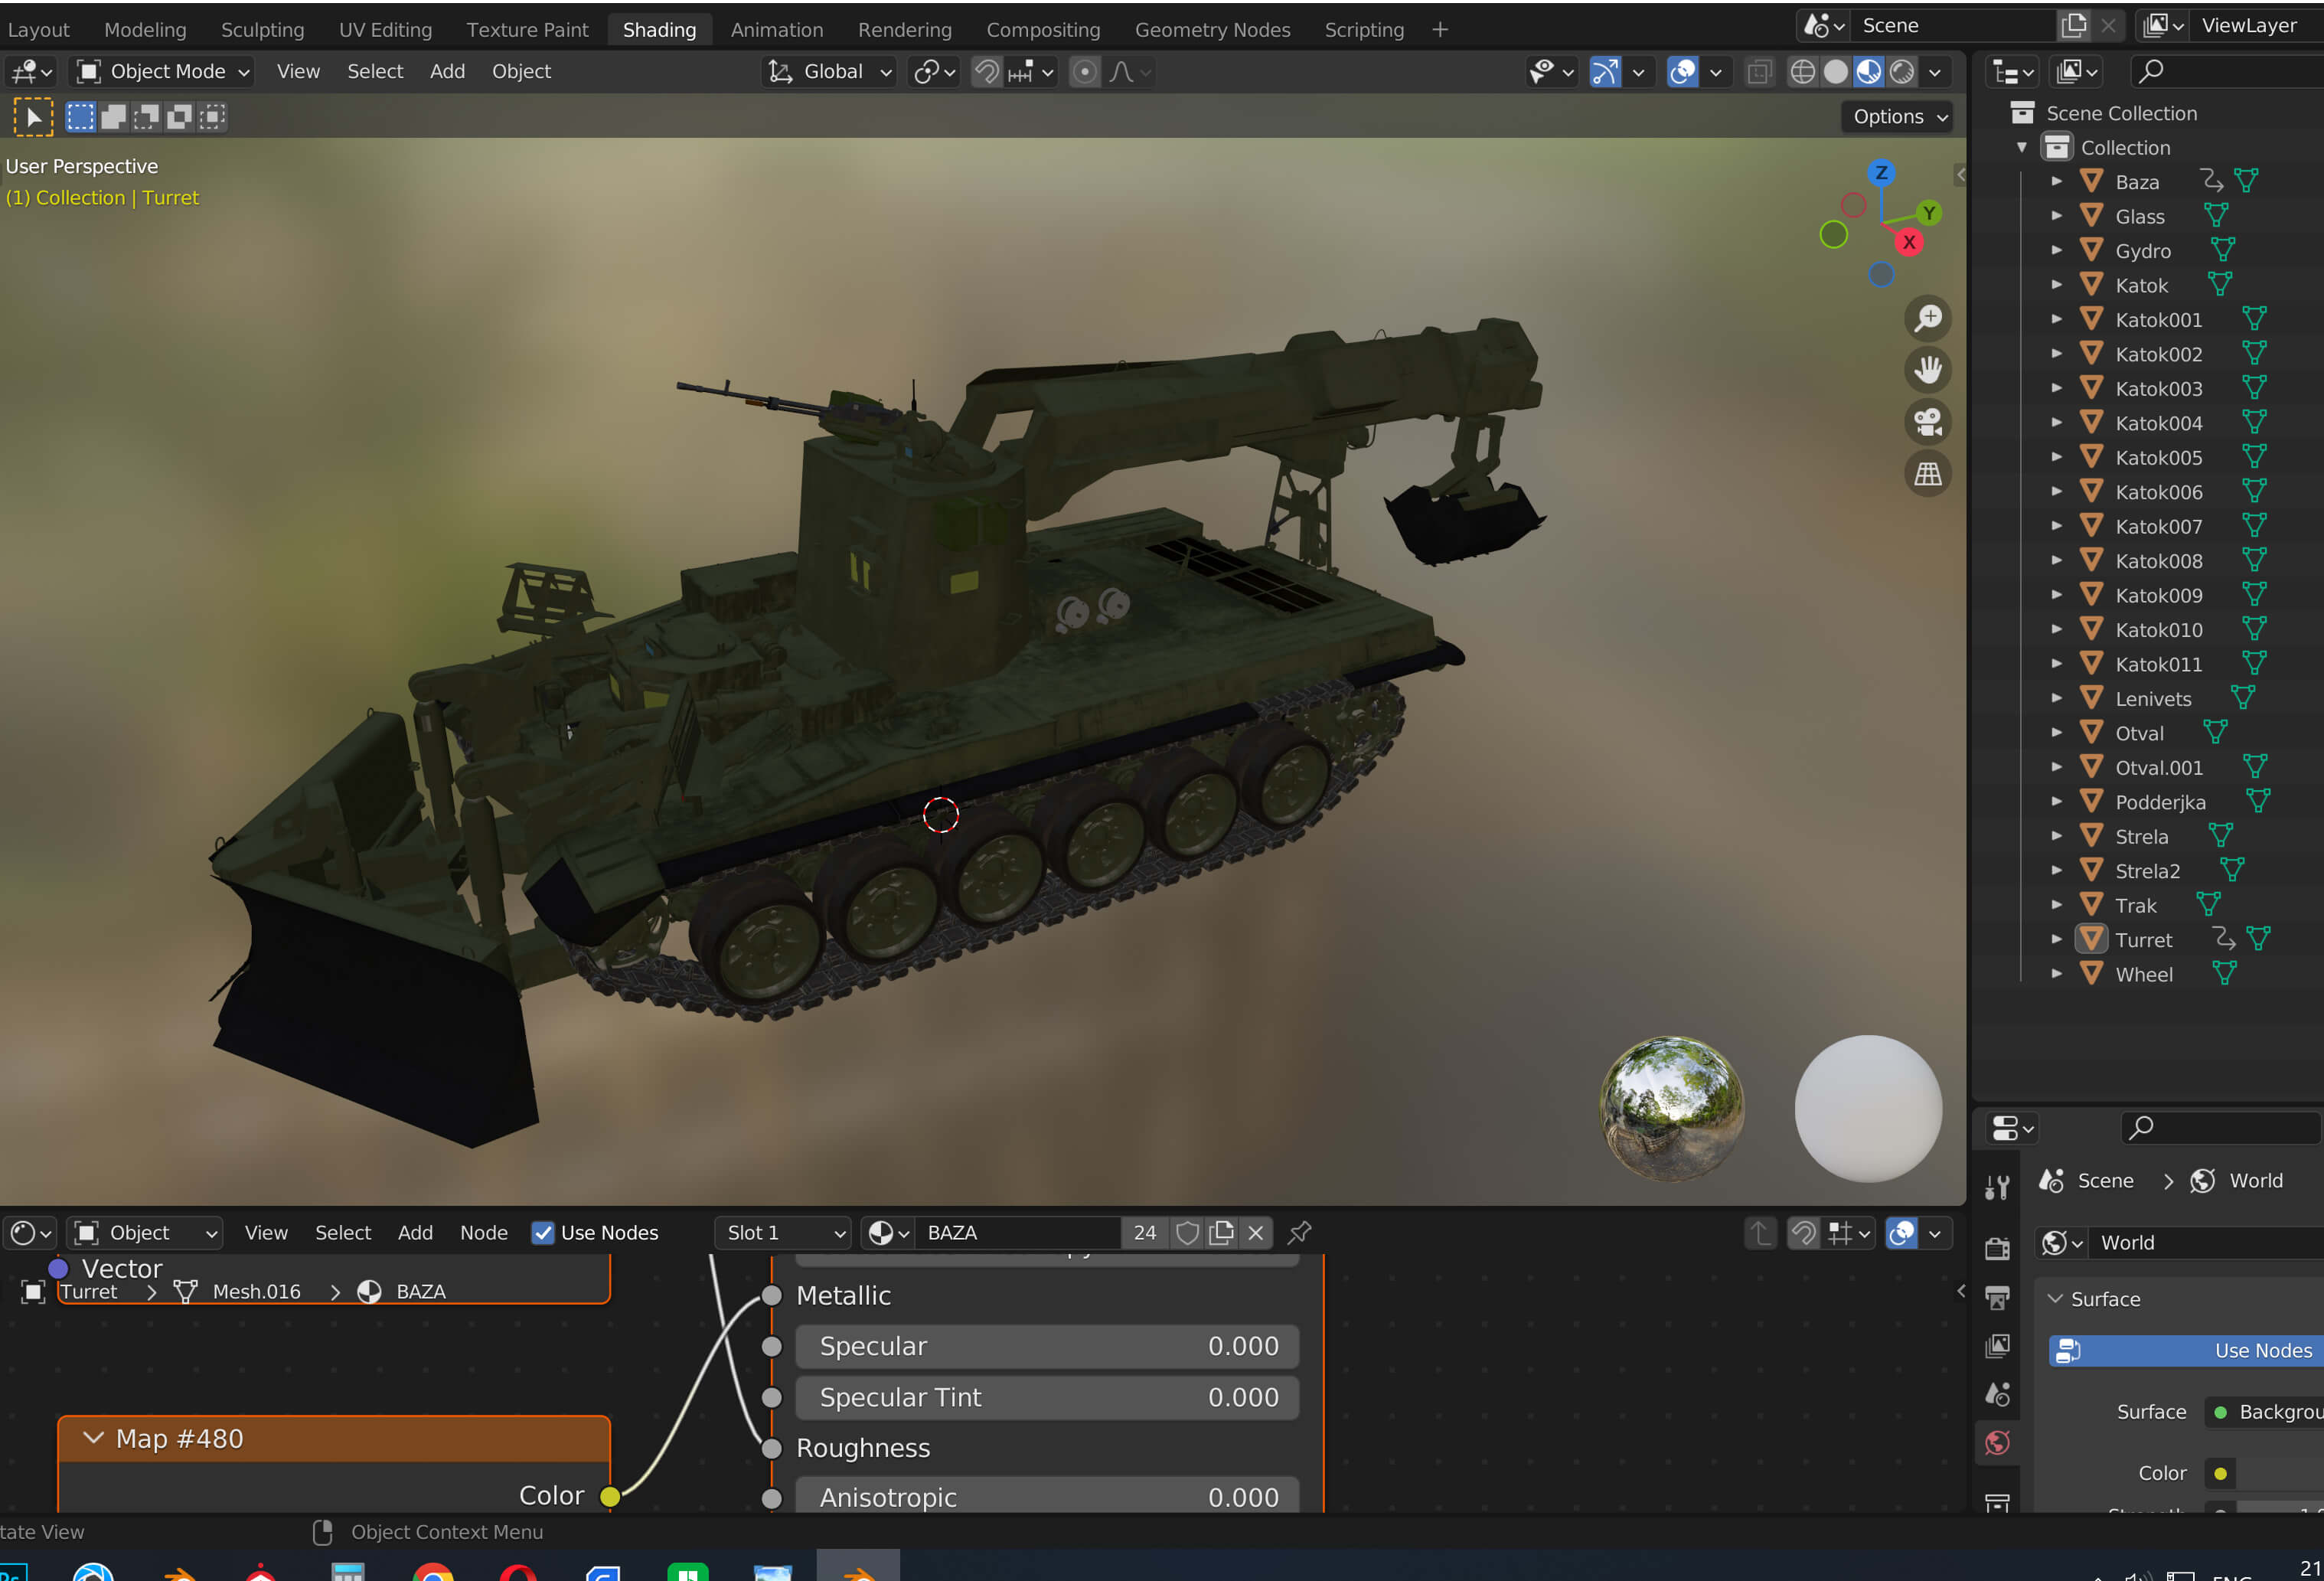Toggle viewport overlays button
Image resolution: width=2324 pixels, height=1581 pixels.
click(1683, 72)
